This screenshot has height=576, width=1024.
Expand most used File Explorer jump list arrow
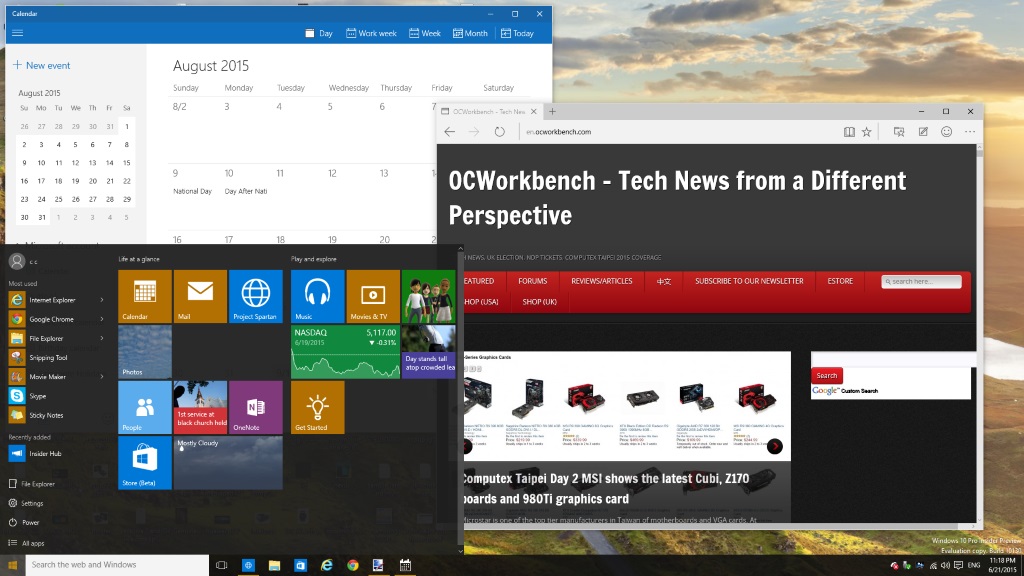[x=102, y=338]
